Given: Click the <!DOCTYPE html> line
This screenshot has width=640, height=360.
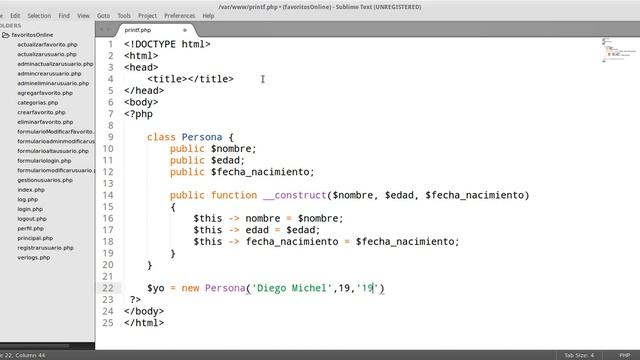Looking at the screenshot, I should coord(167,44).
